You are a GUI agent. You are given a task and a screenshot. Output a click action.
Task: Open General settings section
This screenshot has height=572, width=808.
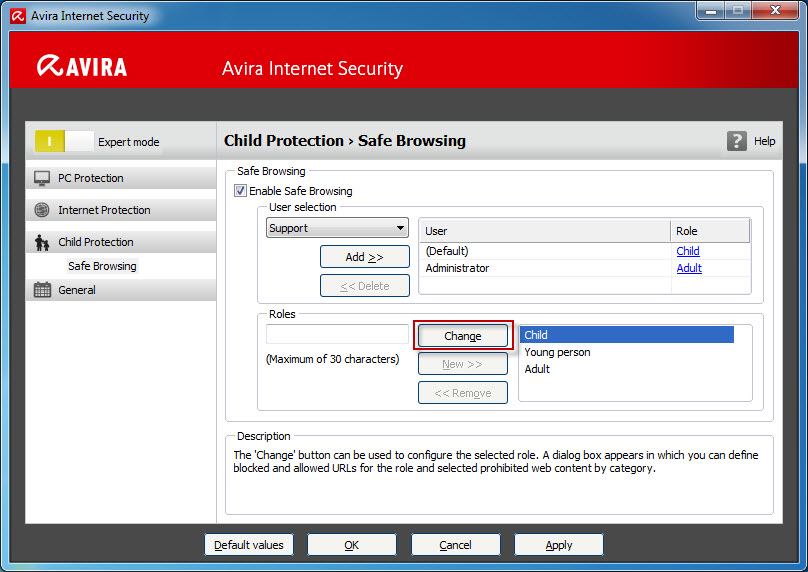121,290
